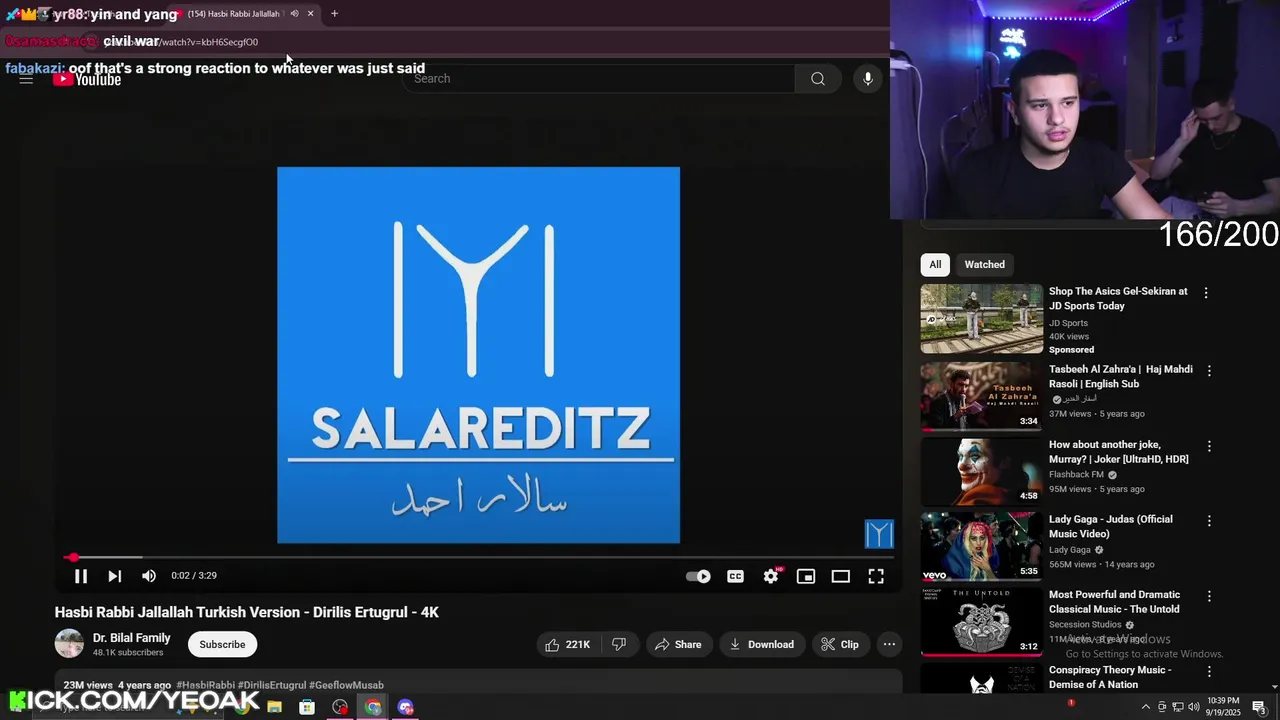Open OBS Studio in the taskbar
This screenshot has width=1280, height=720.
(x=340, y=707)
